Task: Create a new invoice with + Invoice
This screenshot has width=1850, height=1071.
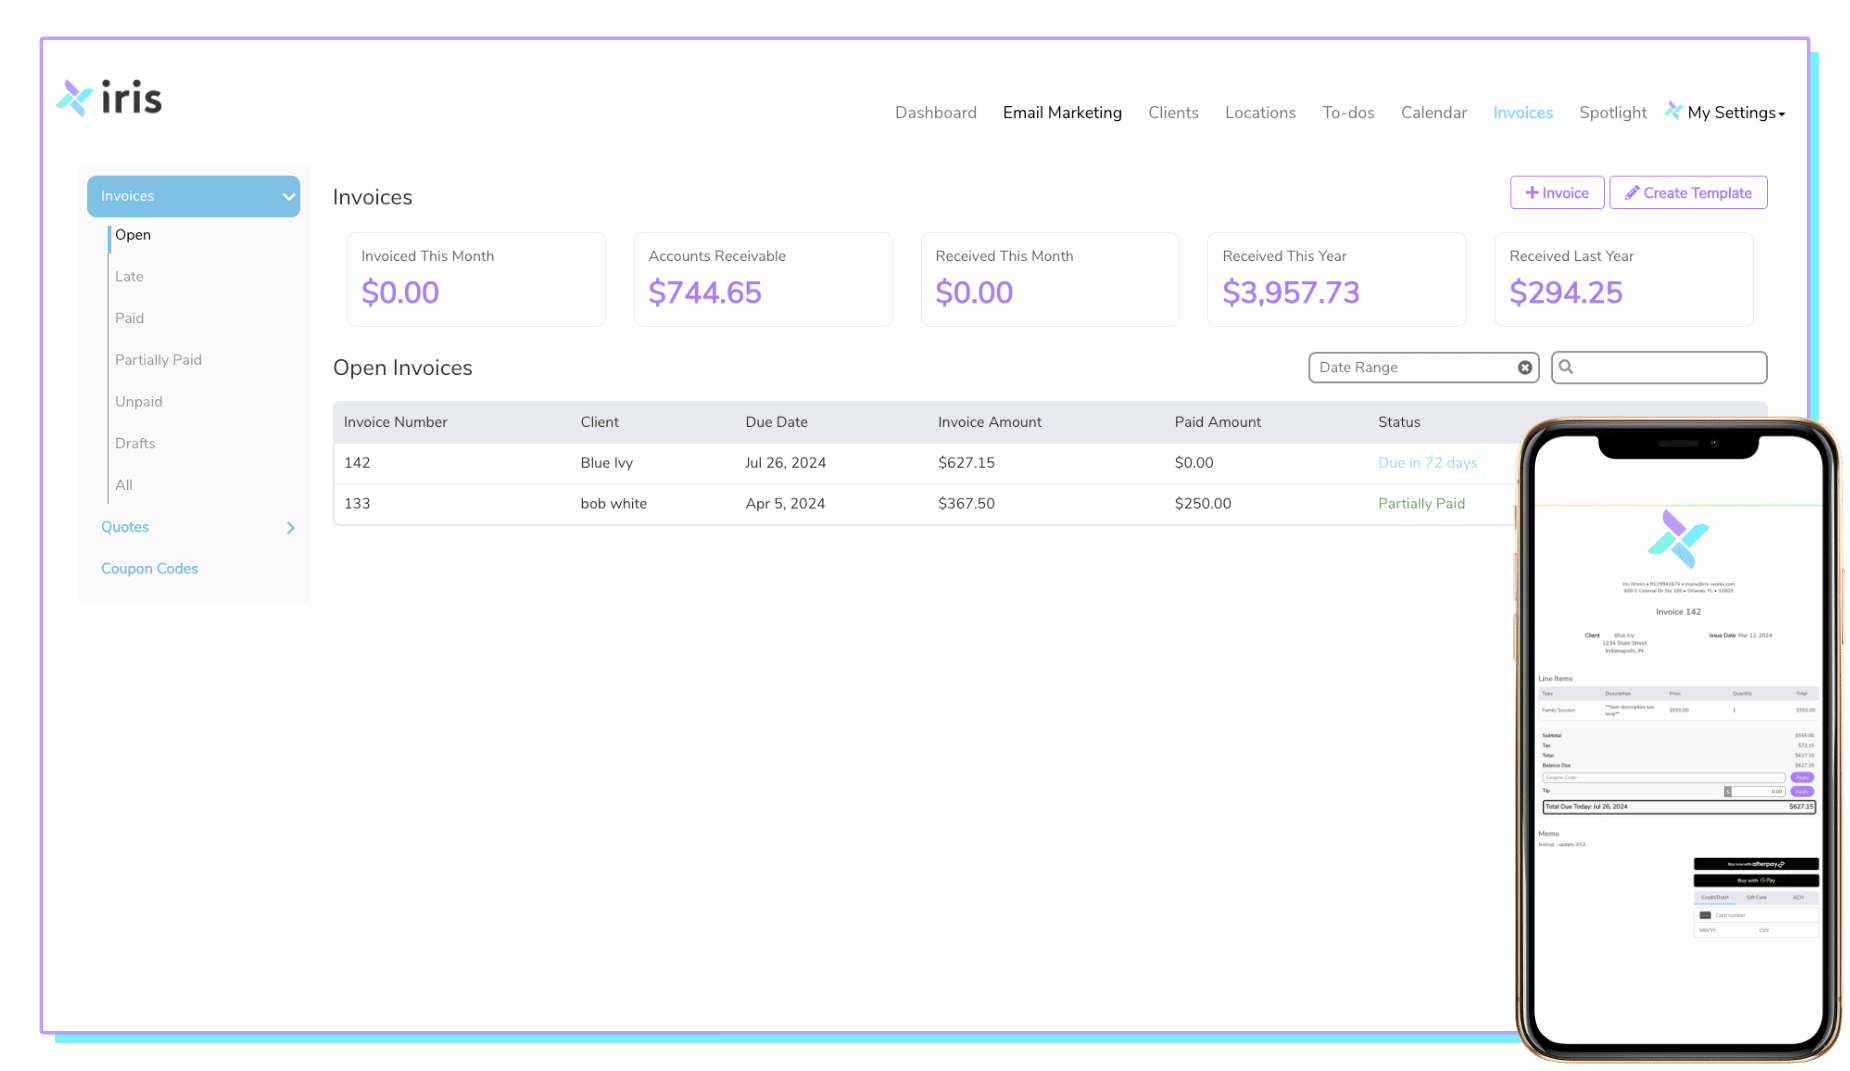Action: coord(1556,193)
